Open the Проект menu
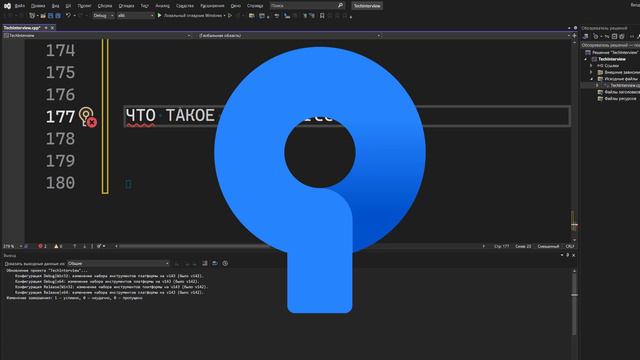Screen dimensions: 640x360 84,6
